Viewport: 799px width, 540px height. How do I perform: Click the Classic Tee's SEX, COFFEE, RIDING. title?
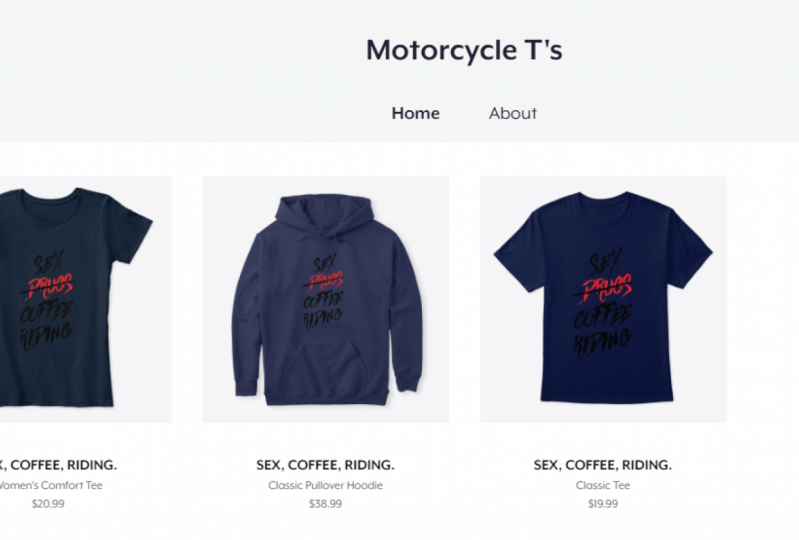coord(603,465)
